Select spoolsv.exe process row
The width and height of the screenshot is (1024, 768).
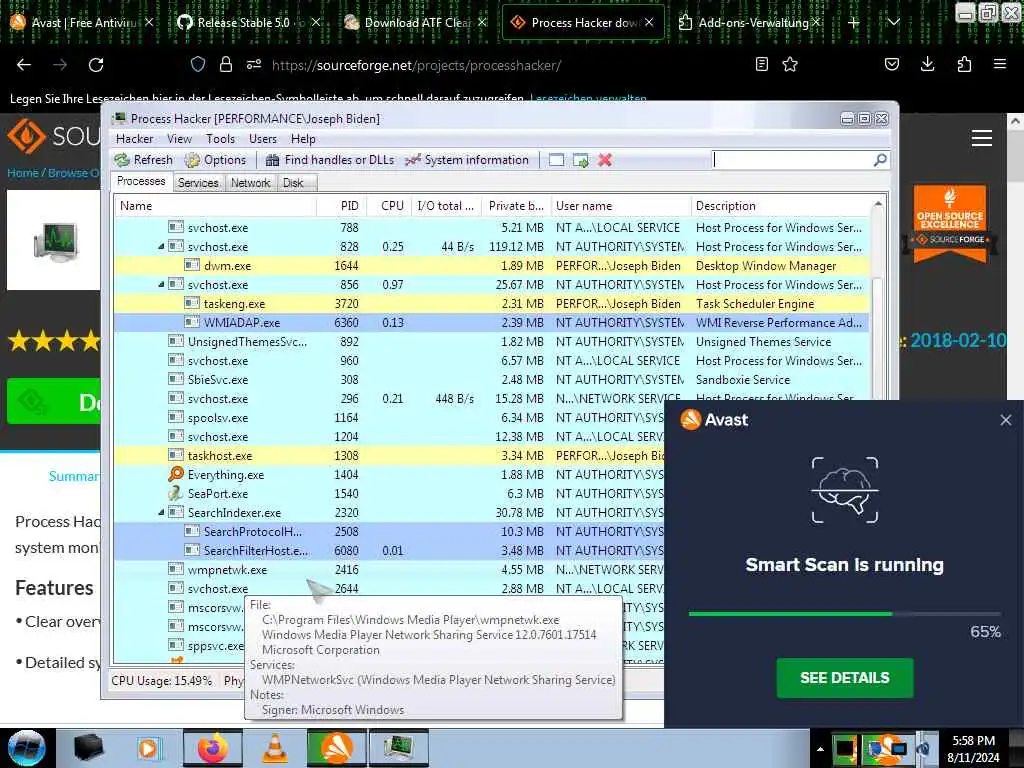pos(389,417)
